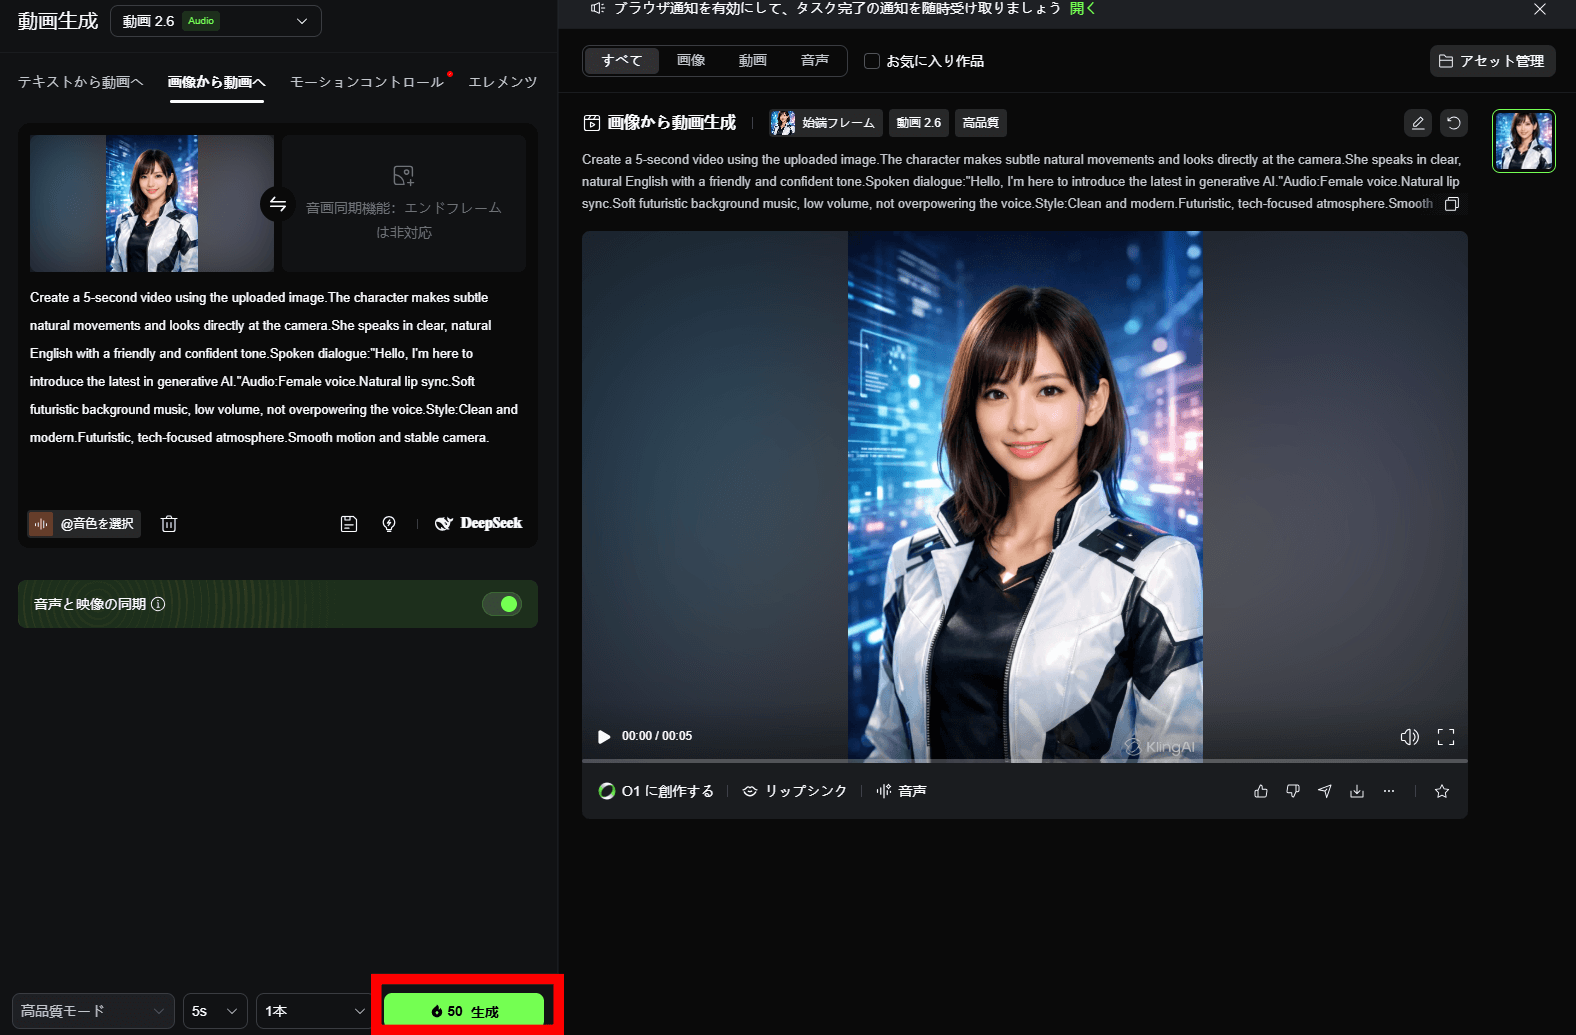Close the browser notification banner
This screenshot has height=1035, width=1576.
pyautogui.click(x=1540, y=9)
